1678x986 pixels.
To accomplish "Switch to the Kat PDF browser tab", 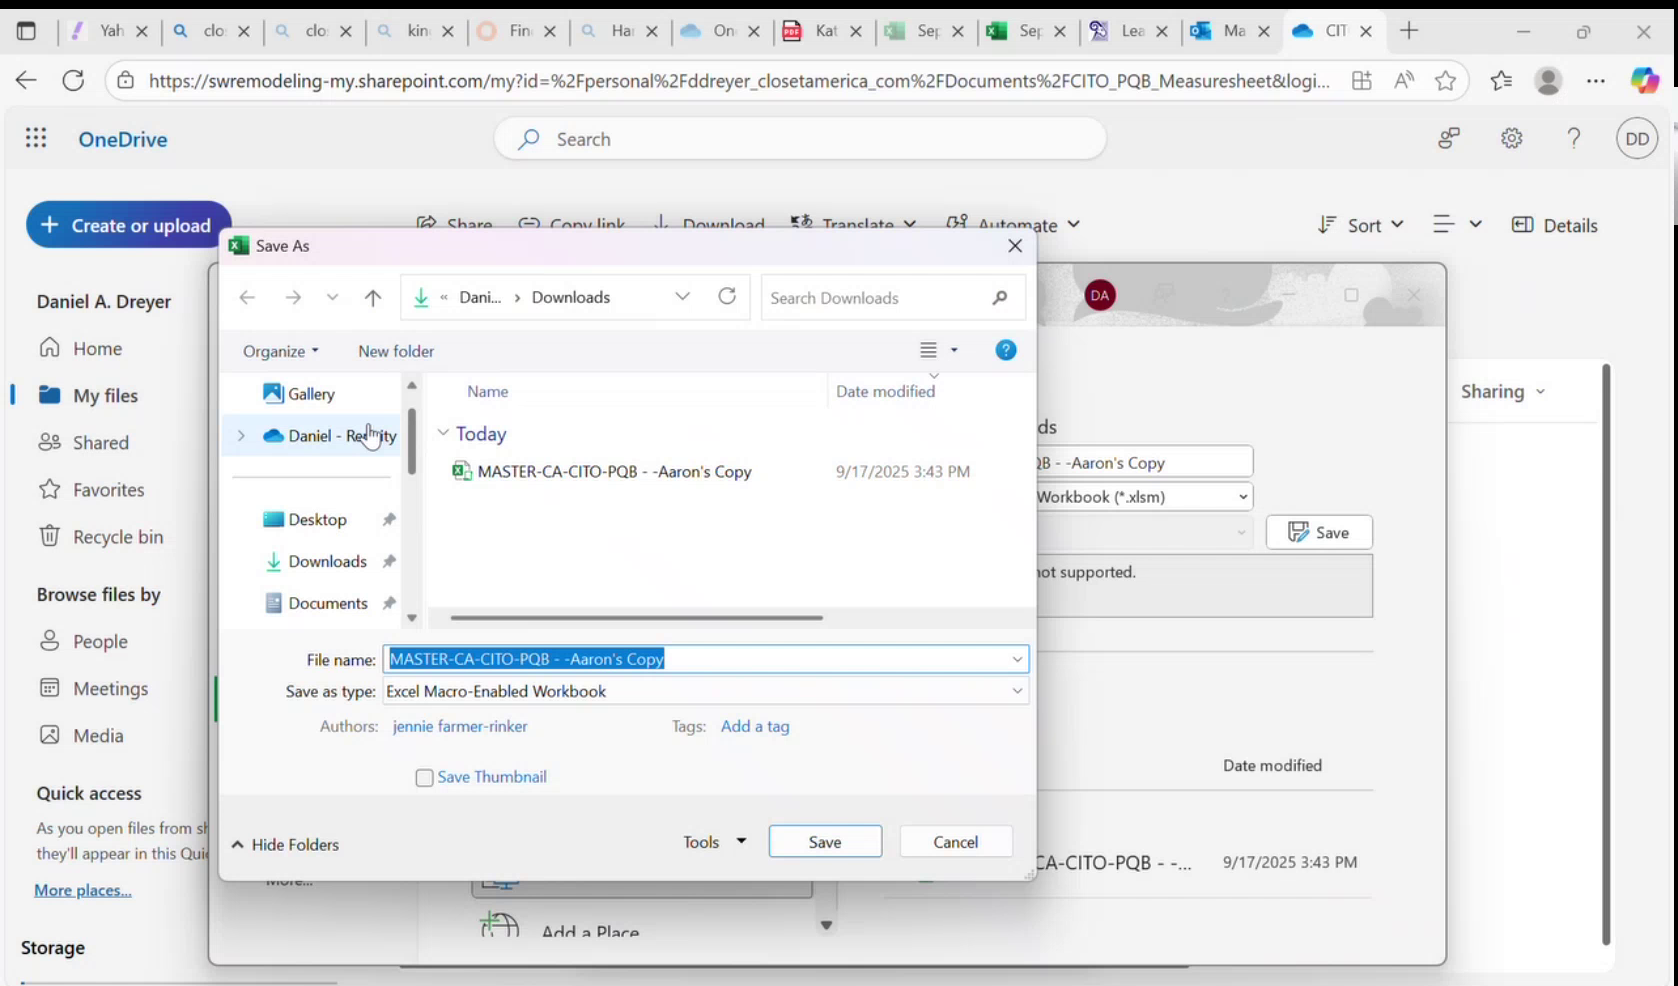I will tap(828, 31).
